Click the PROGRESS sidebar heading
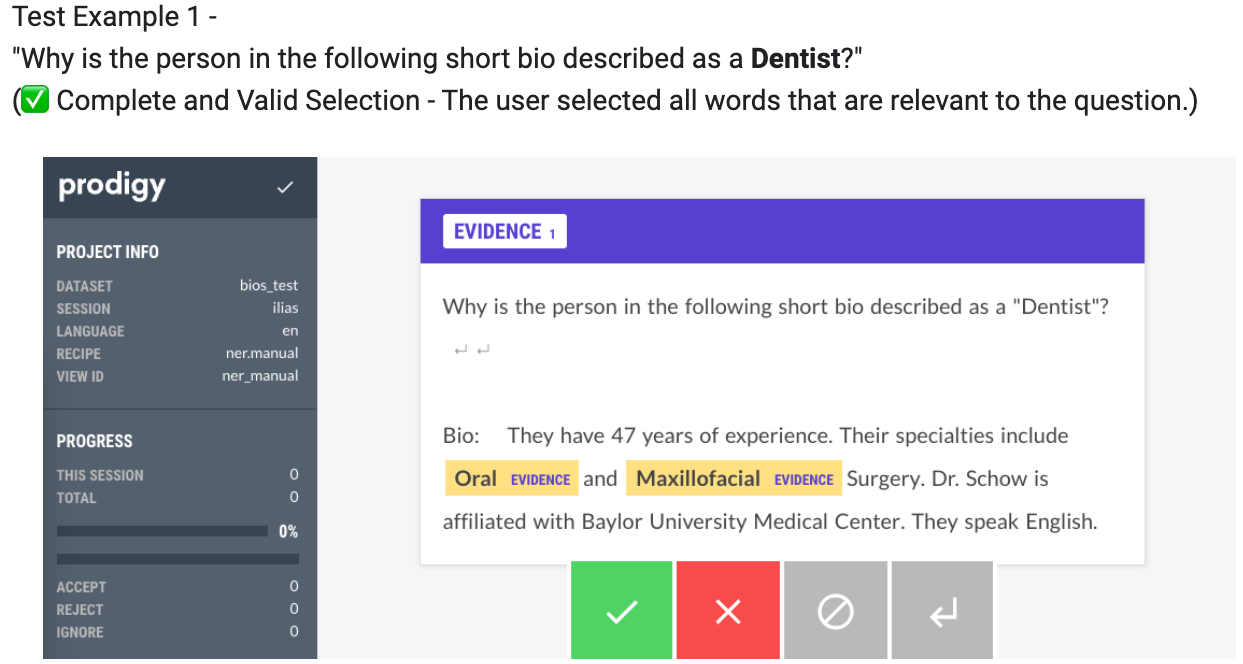Image resolution: width=1243 pixels, height=664 pixels. 94,441
